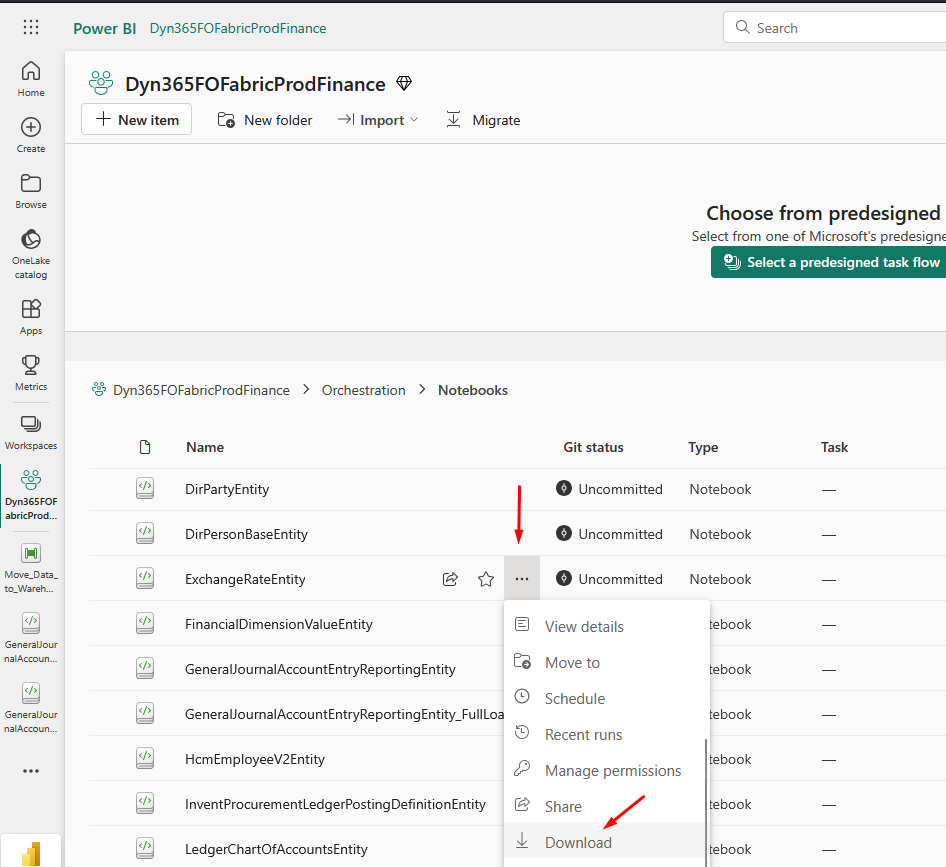Click the New item button
The width and height of the screenshot is (946, 867).
136,119
